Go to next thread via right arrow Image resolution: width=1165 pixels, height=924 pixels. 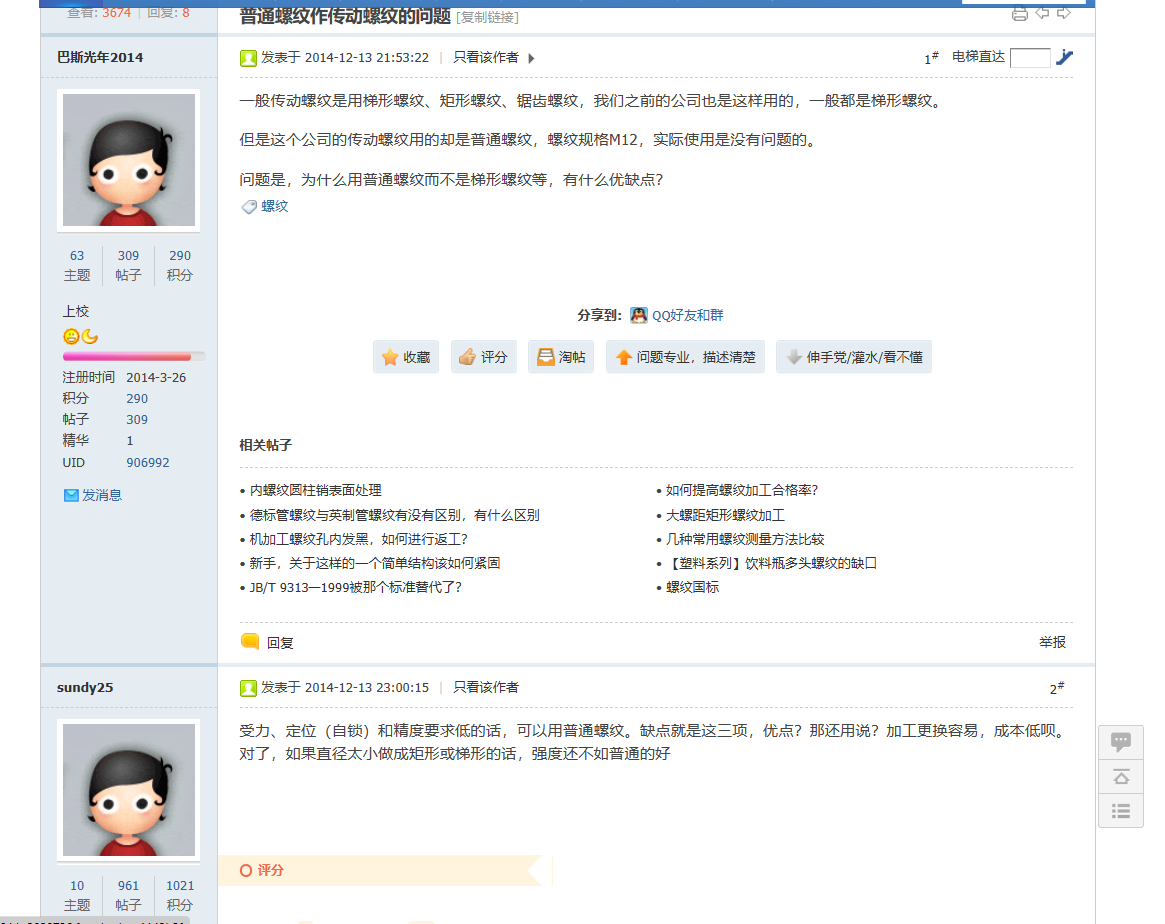coord(1064,13)
